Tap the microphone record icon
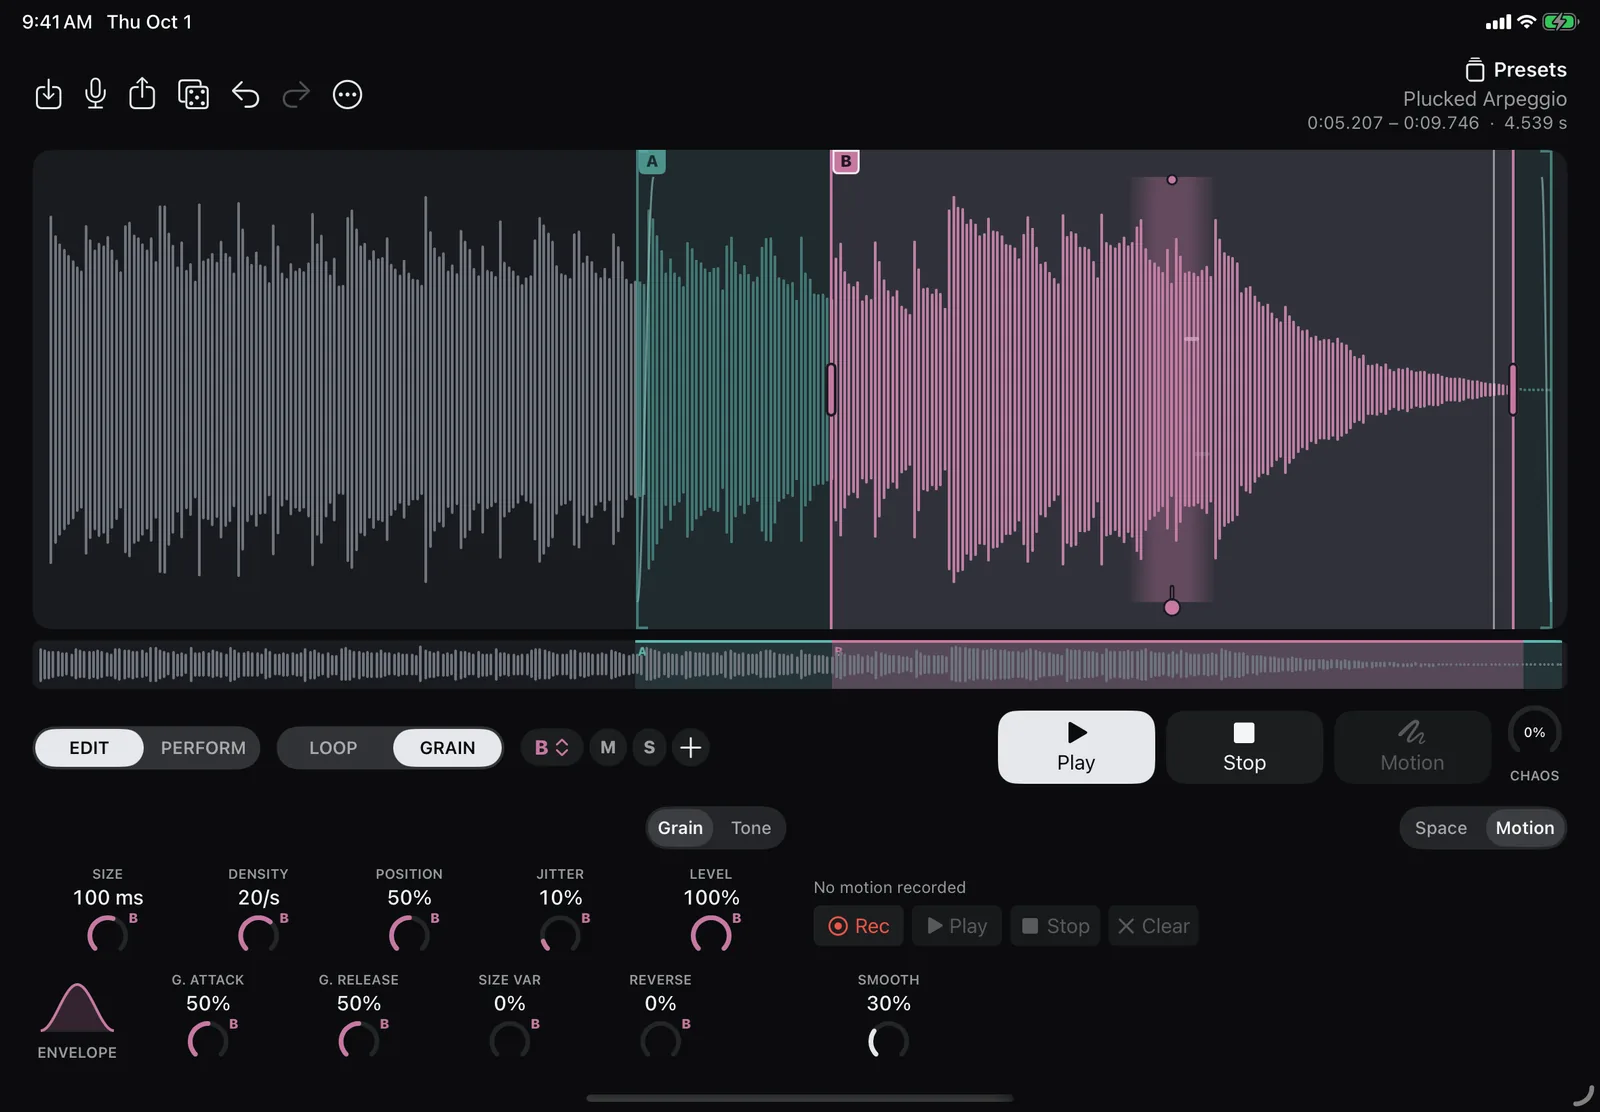The height and width of the screenshot is (1112, 1600). pos(95,94)
